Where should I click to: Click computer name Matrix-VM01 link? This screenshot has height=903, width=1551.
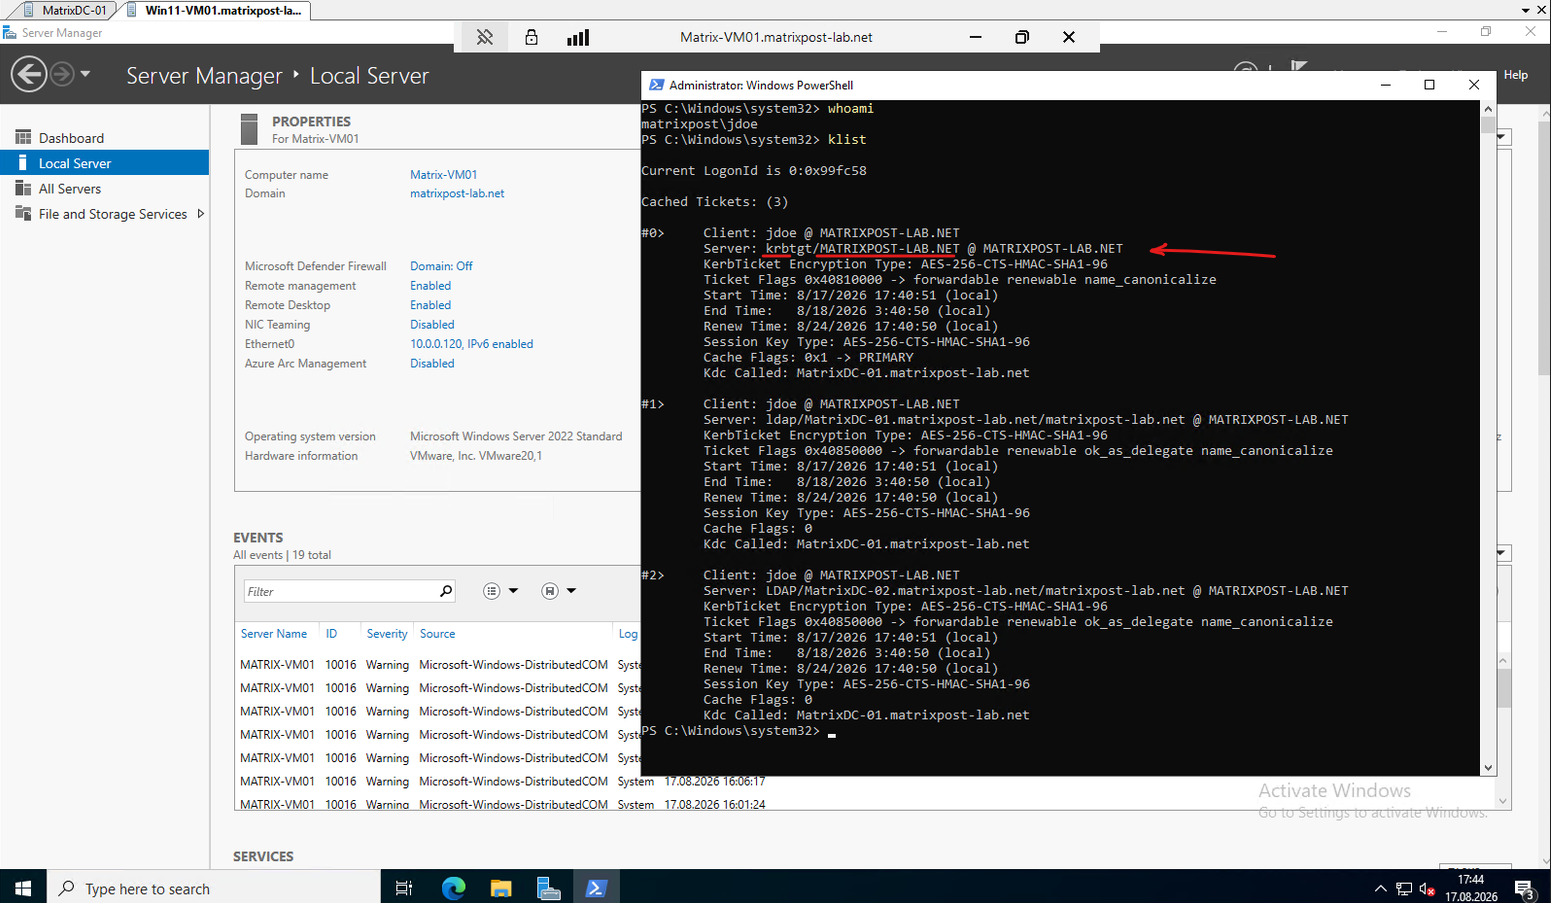pyautogui.click(x=443, y=175)
